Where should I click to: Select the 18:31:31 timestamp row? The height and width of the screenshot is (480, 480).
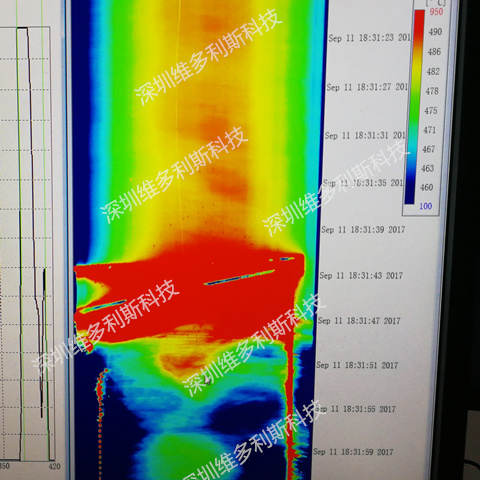click(365, 135)
